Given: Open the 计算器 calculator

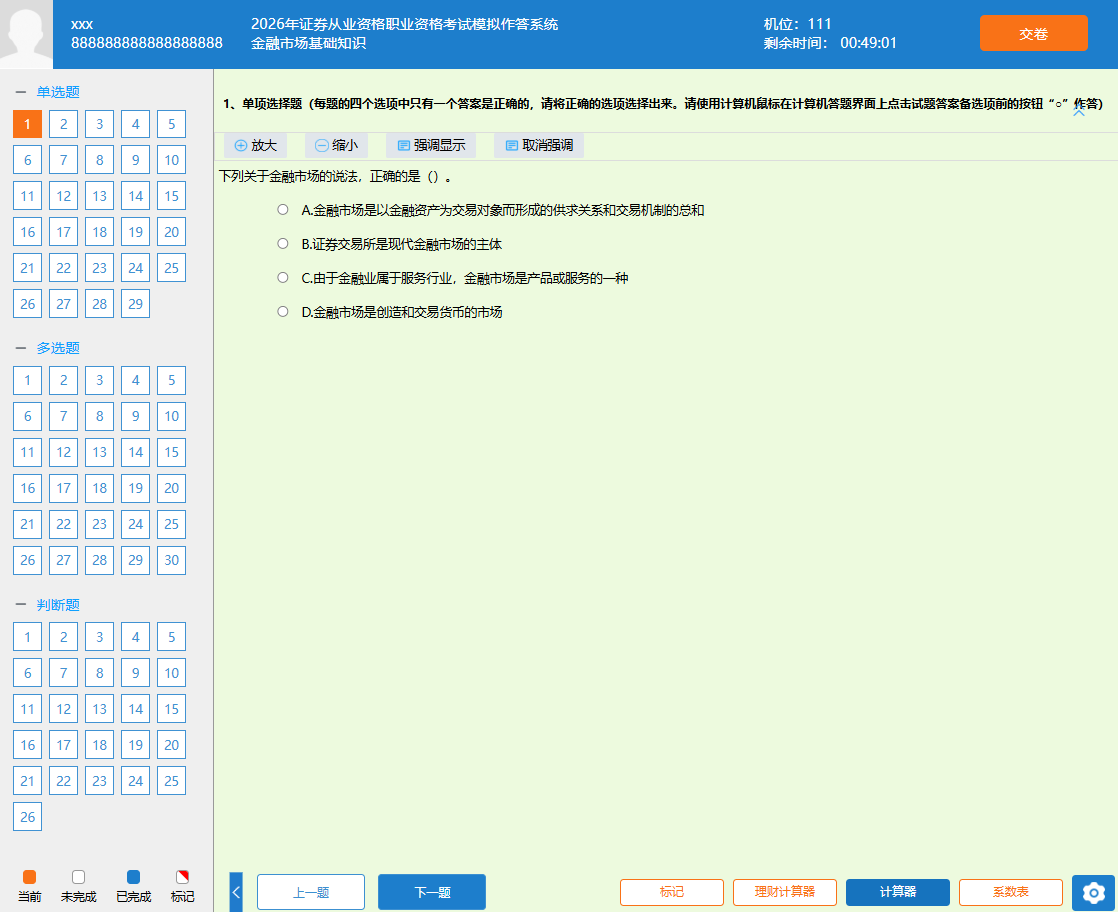Looking at the screenshot, I should click(x=898, y=892).
